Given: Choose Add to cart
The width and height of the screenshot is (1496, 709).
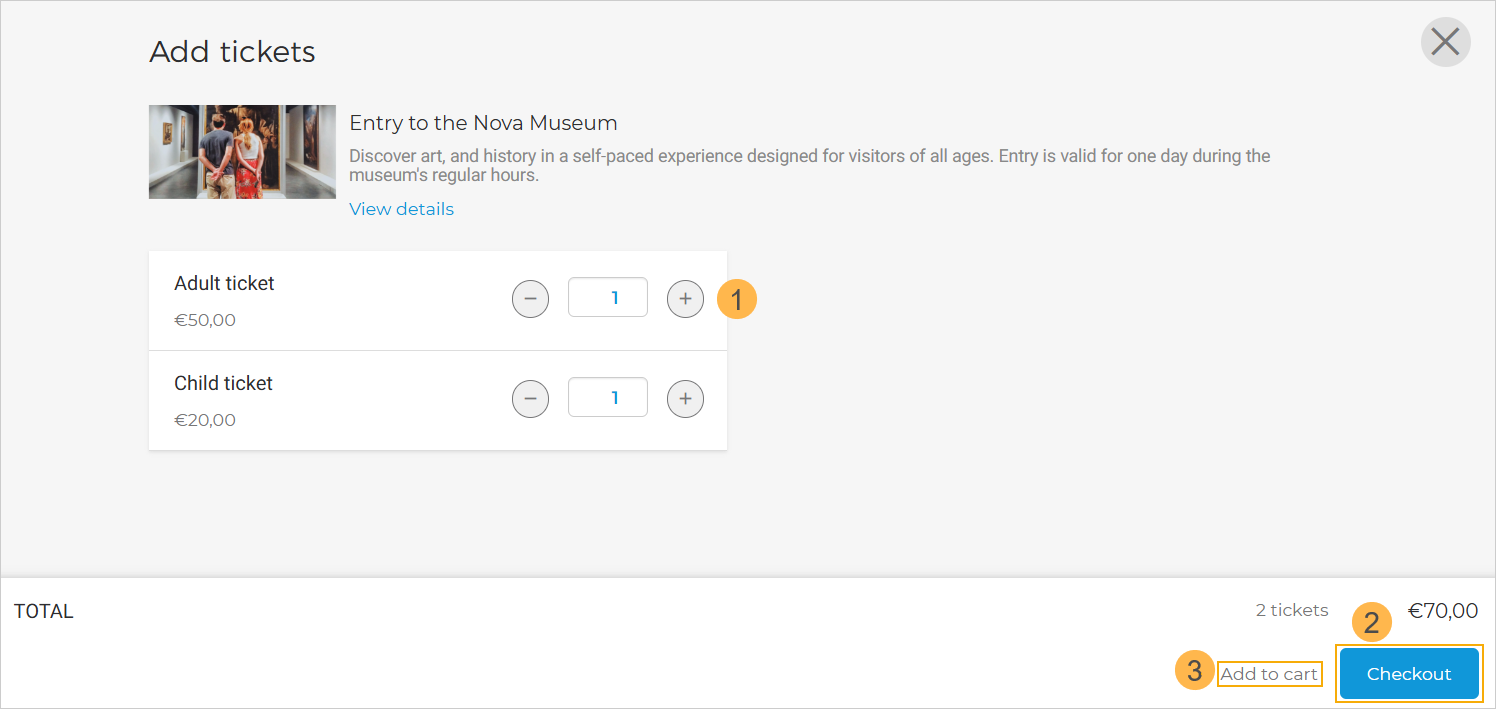Looking at the screenshot, I should point(1269,674).
